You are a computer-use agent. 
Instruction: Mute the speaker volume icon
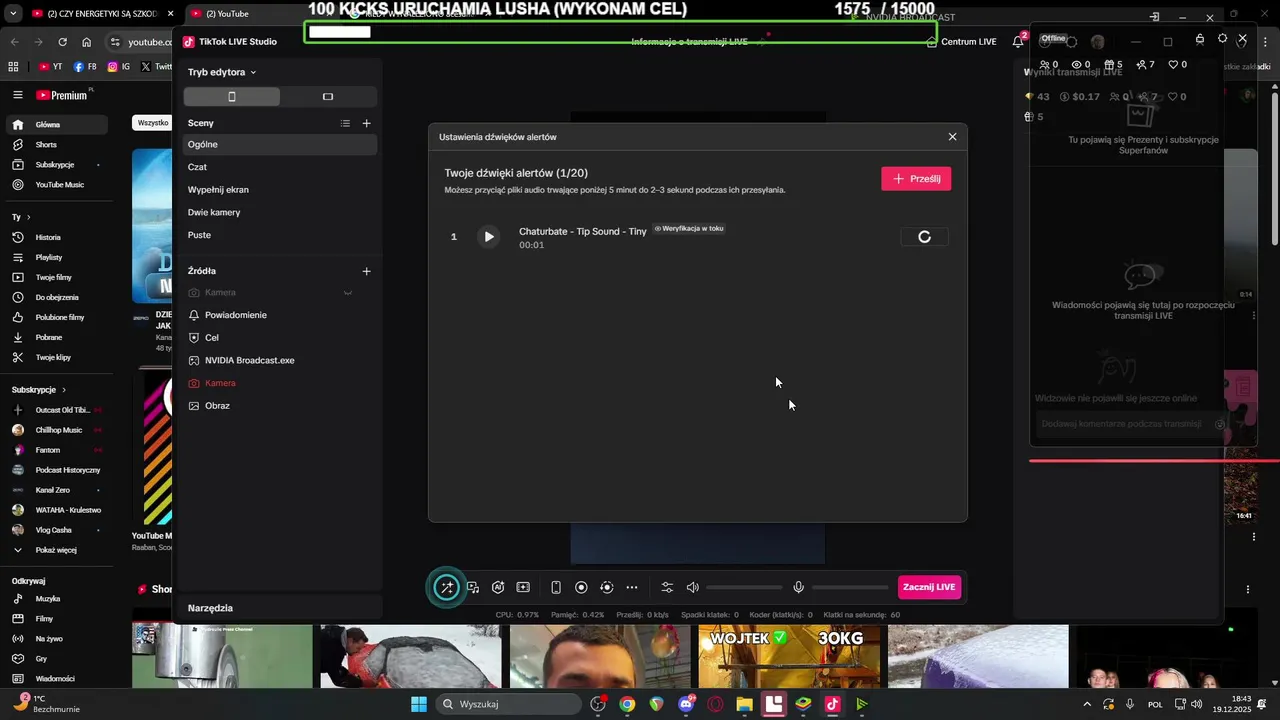pyautogui.click(x=692, y=587)
